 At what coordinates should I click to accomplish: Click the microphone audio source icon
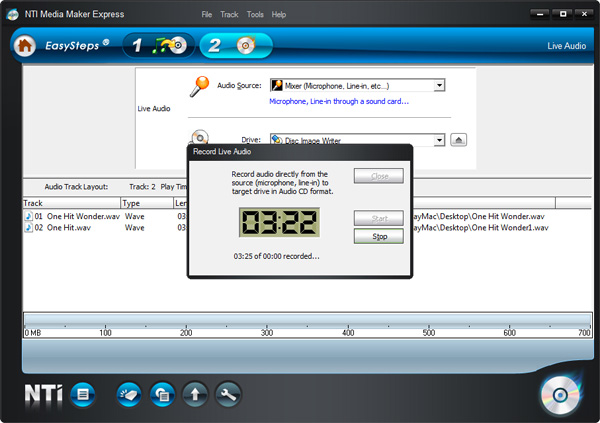(x=199, y=86)
